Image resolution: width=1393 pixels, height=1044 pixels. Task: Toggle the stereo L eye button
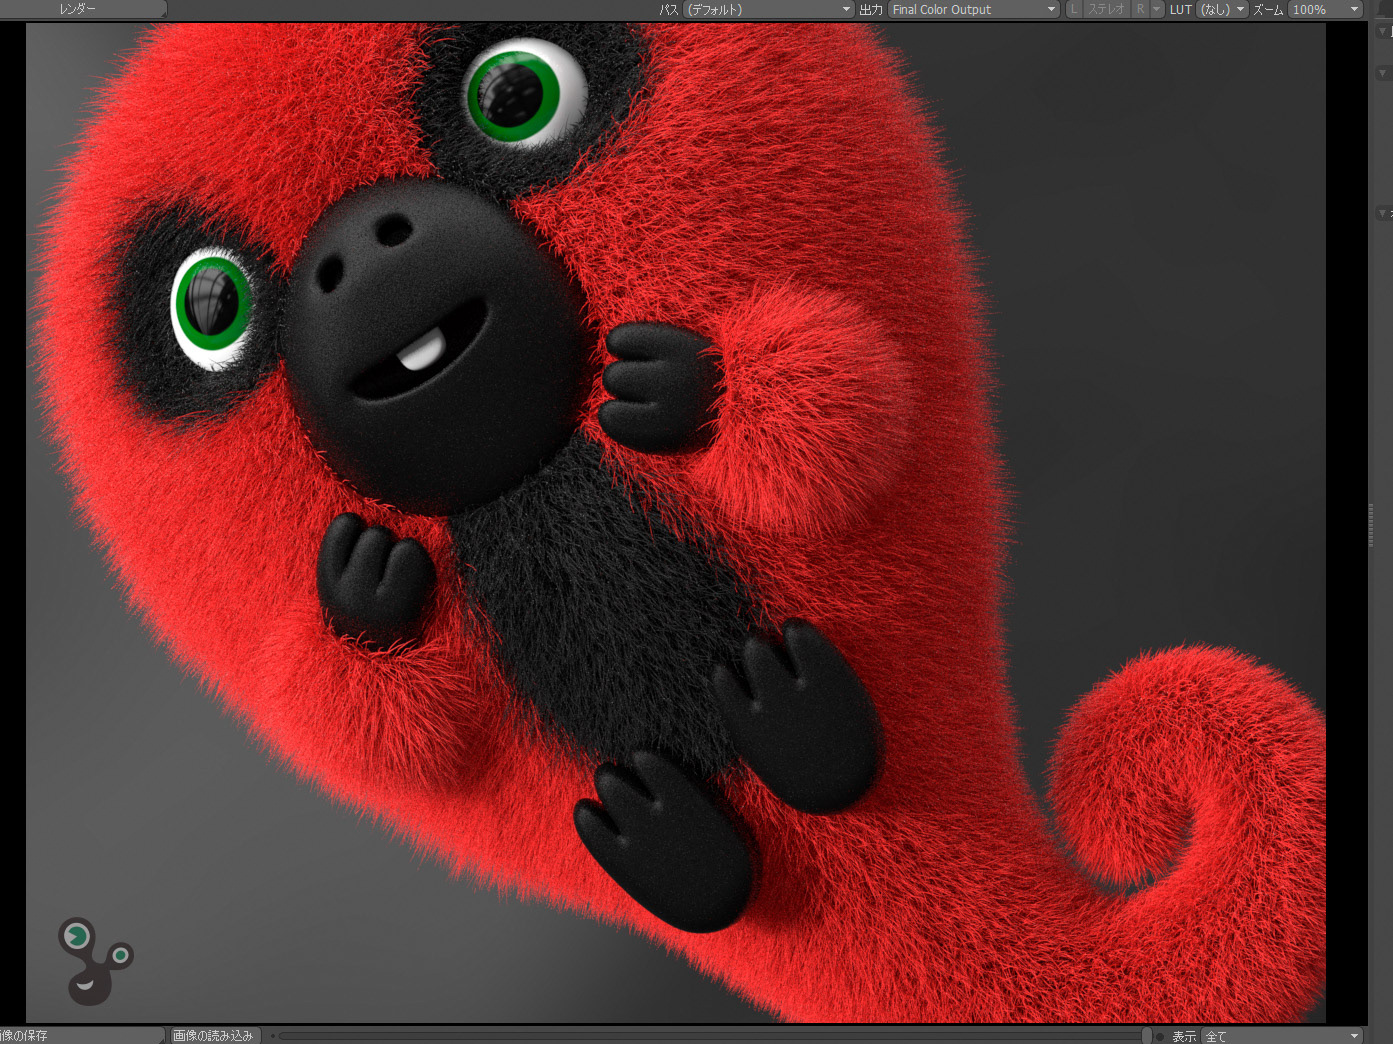click(1074, 9)
